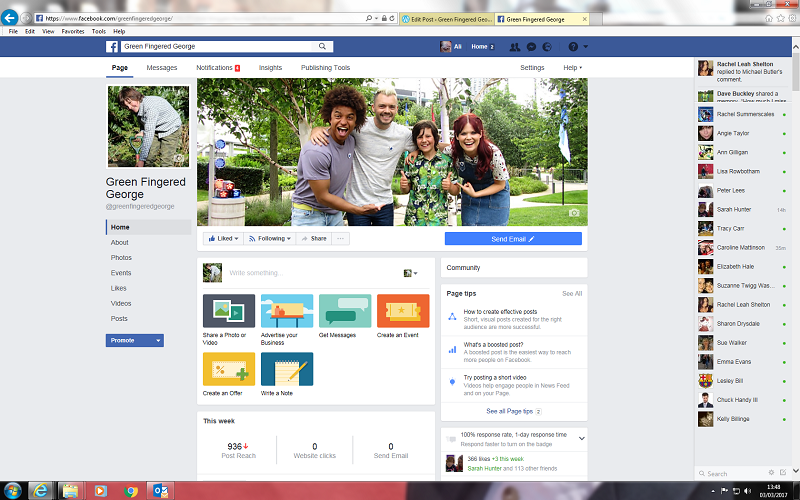
Task: Expand the Promote dropdown button
Action: 135,340
